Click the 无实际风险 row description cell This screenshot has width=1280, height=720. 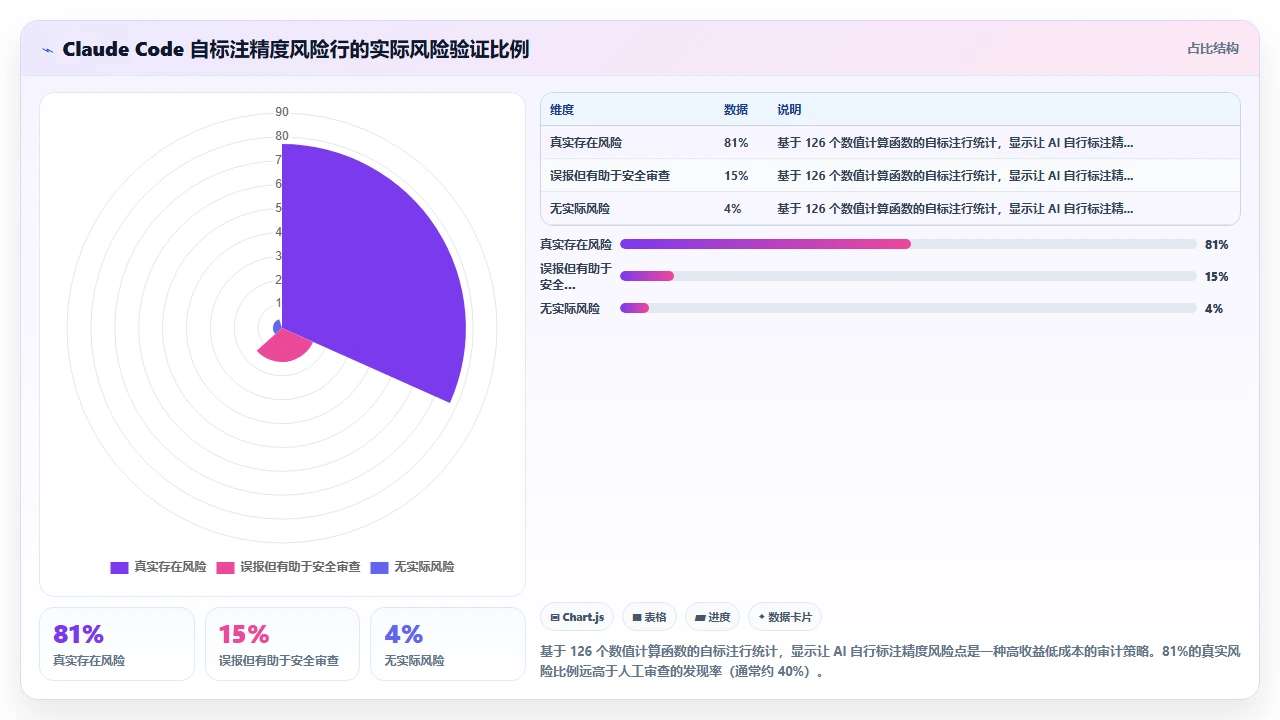(955, 209)
